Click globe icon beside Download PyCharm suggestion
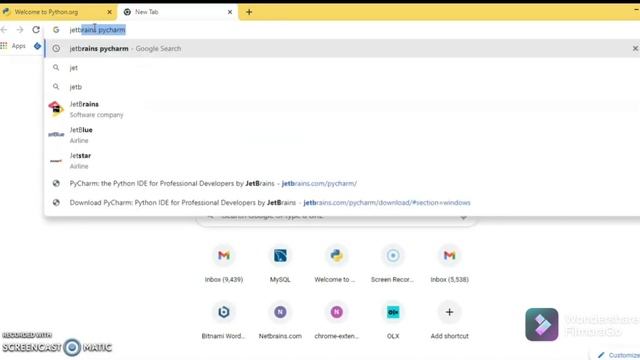Image resolution: width=640 pixels, height=360 pixels. 56,202
